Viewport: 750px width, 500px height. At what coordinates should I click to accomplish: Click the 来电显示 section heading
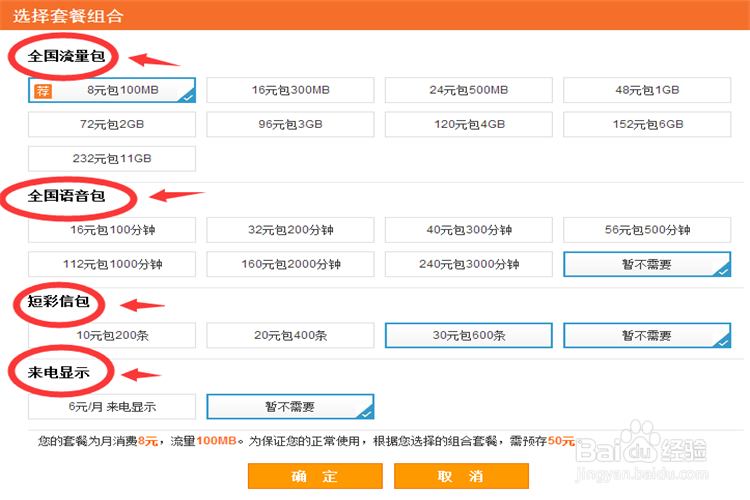point(58,372)
